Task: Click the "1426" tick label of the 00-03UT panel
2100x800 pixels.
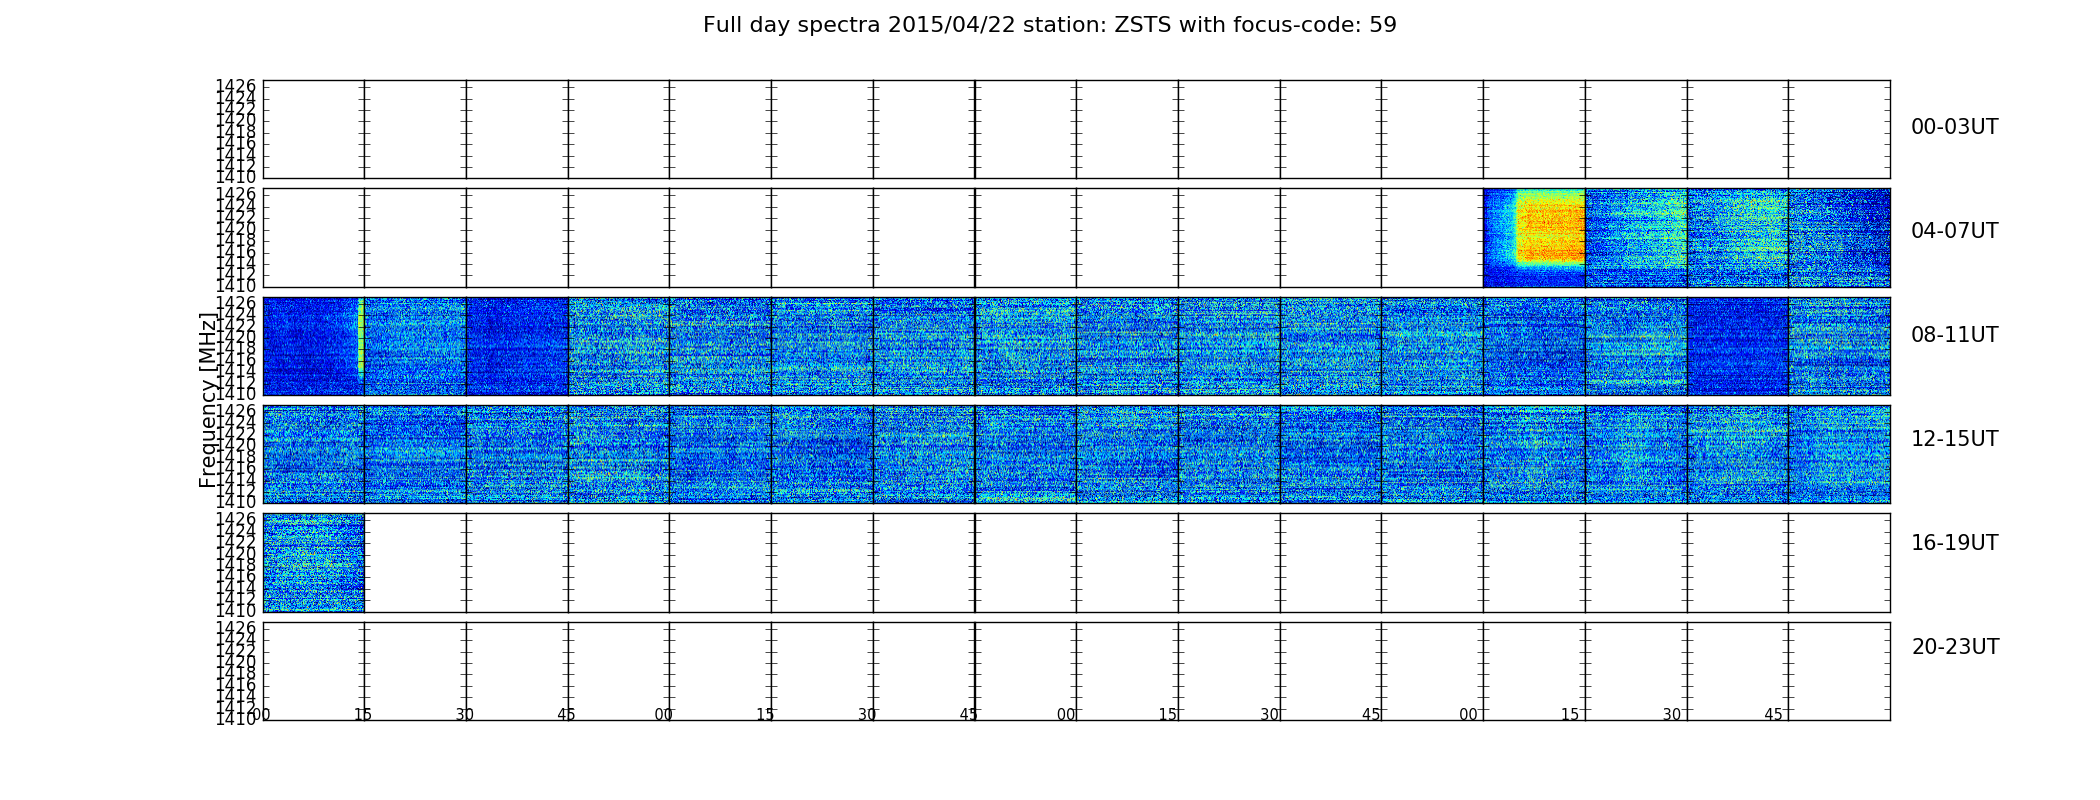Action: [236, 87]
